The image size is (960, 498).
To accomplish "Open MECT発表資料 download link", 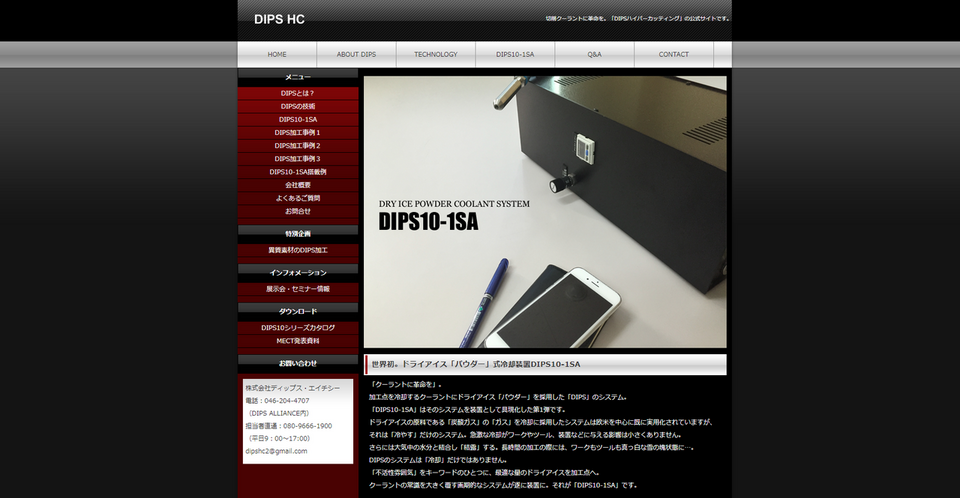I will point(298,341).
